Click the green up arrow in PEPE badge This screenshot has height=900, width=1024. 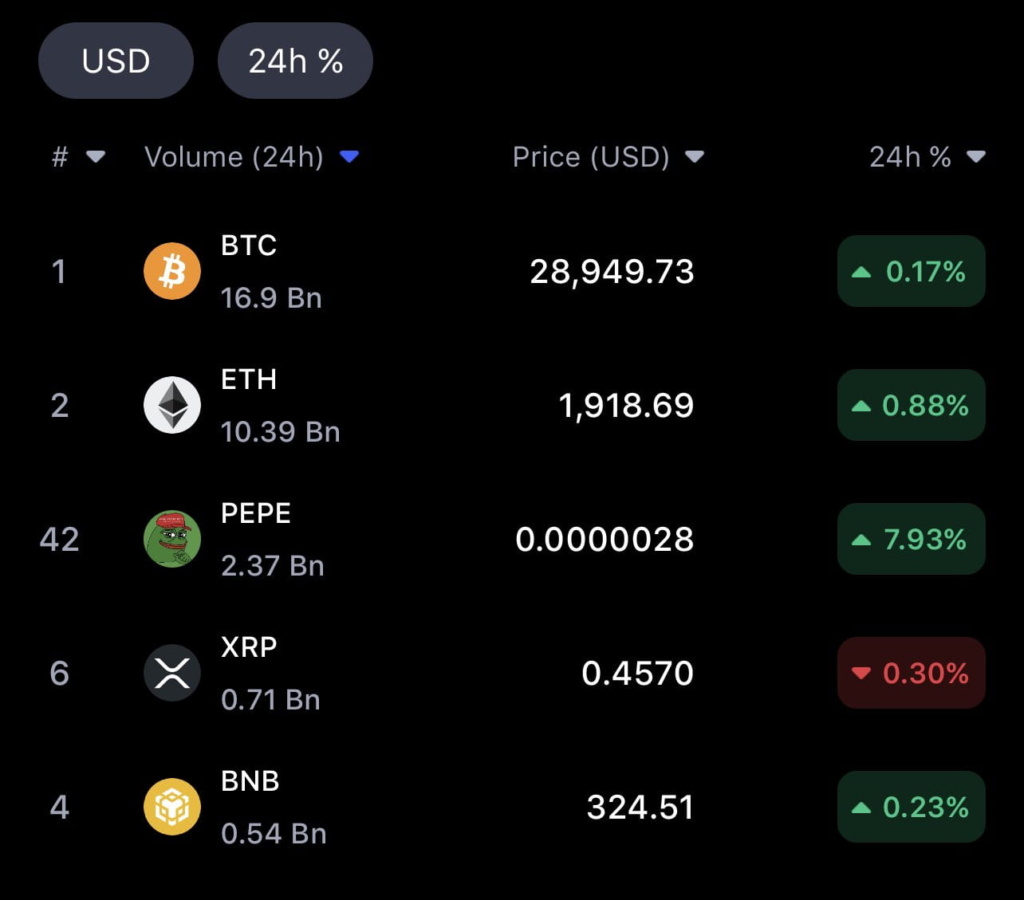[861, 540]
